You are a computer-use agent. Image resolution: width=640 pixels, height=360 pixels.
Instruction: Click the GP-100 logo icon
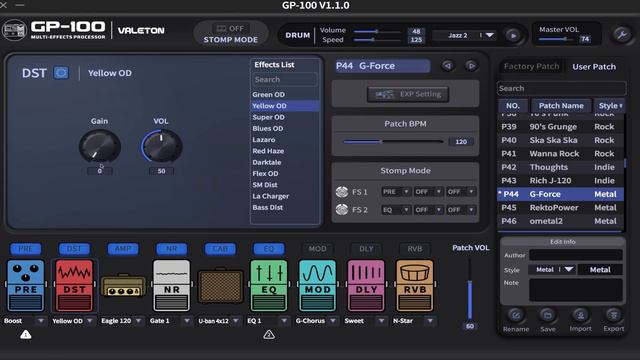coord(14,30)
